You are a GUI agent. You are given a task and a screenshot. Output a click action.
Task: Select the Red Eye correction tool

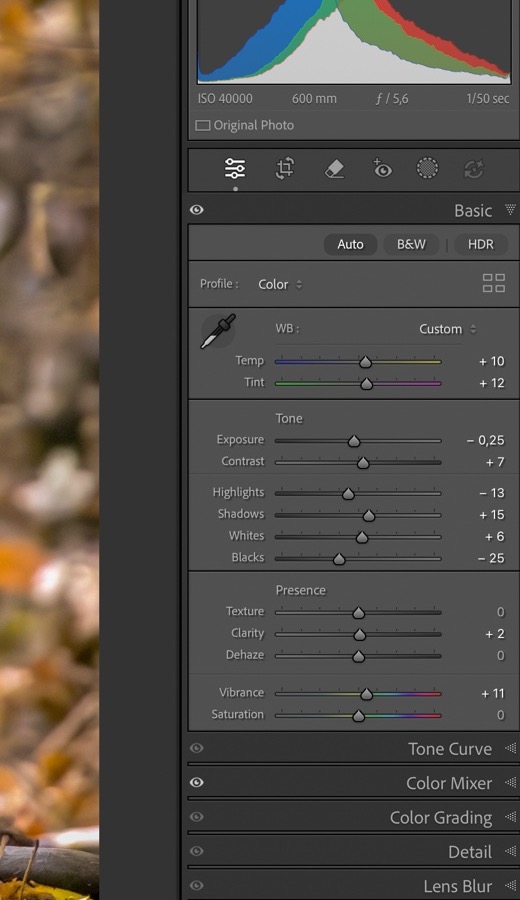(x=382, y=169)
